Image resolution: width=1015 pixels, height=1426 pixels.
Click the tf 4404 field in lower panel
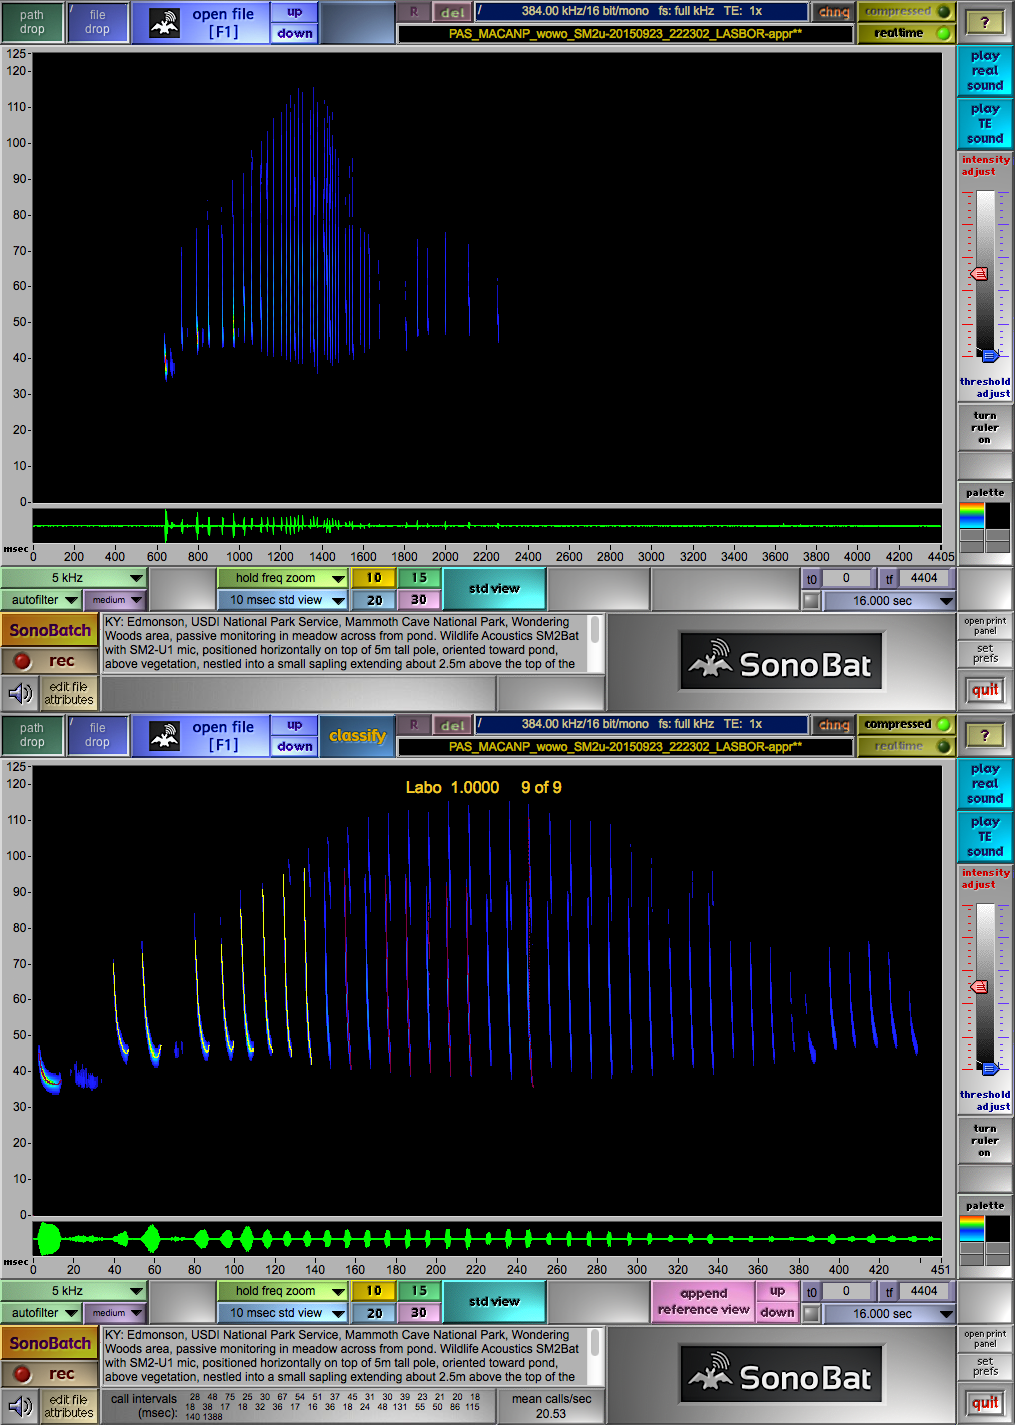(923, 1291)
